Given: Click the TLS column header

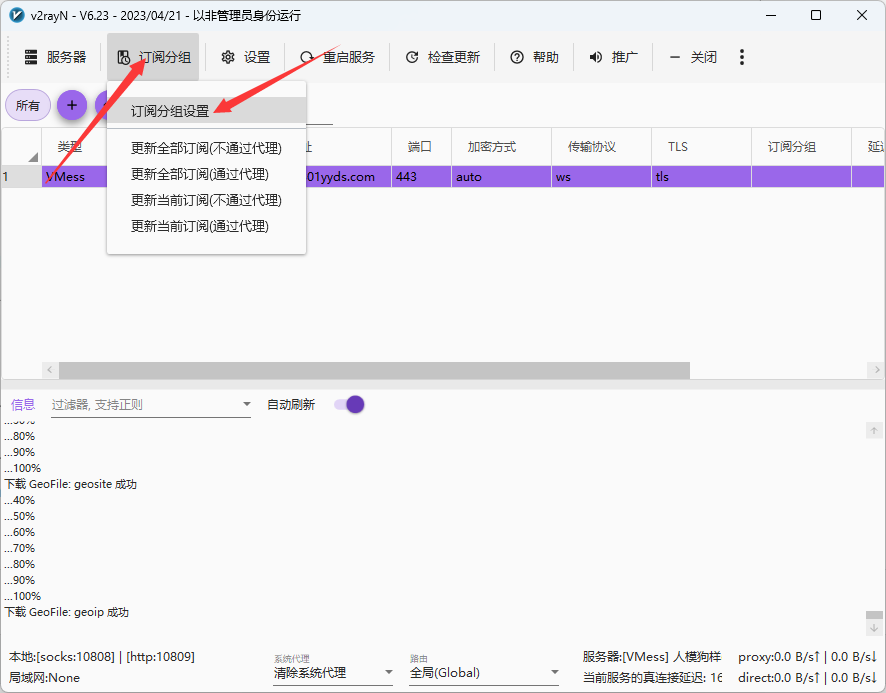Looking at the screenshot, I should pyautogui.click(x=701, y=147).
